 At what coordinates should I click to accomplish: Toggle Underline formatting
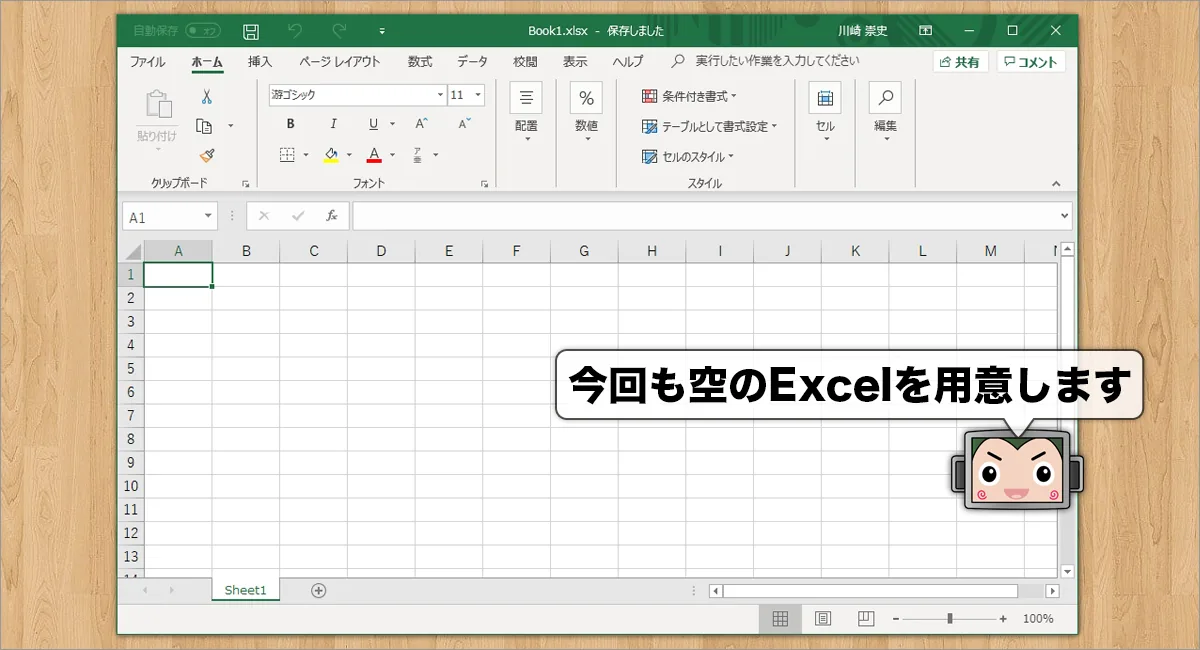374,124
